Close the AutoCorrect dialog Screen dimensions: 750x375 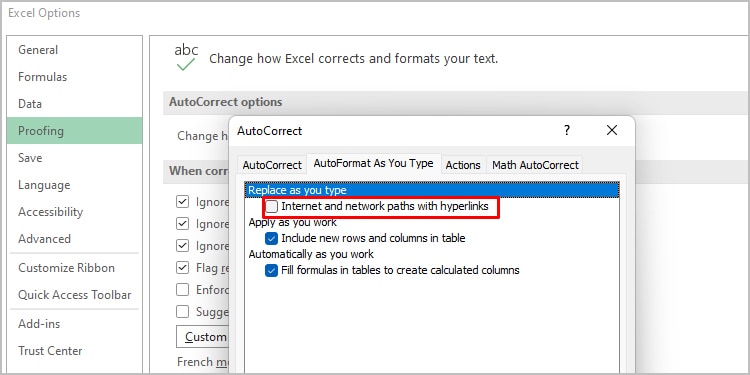612,130
